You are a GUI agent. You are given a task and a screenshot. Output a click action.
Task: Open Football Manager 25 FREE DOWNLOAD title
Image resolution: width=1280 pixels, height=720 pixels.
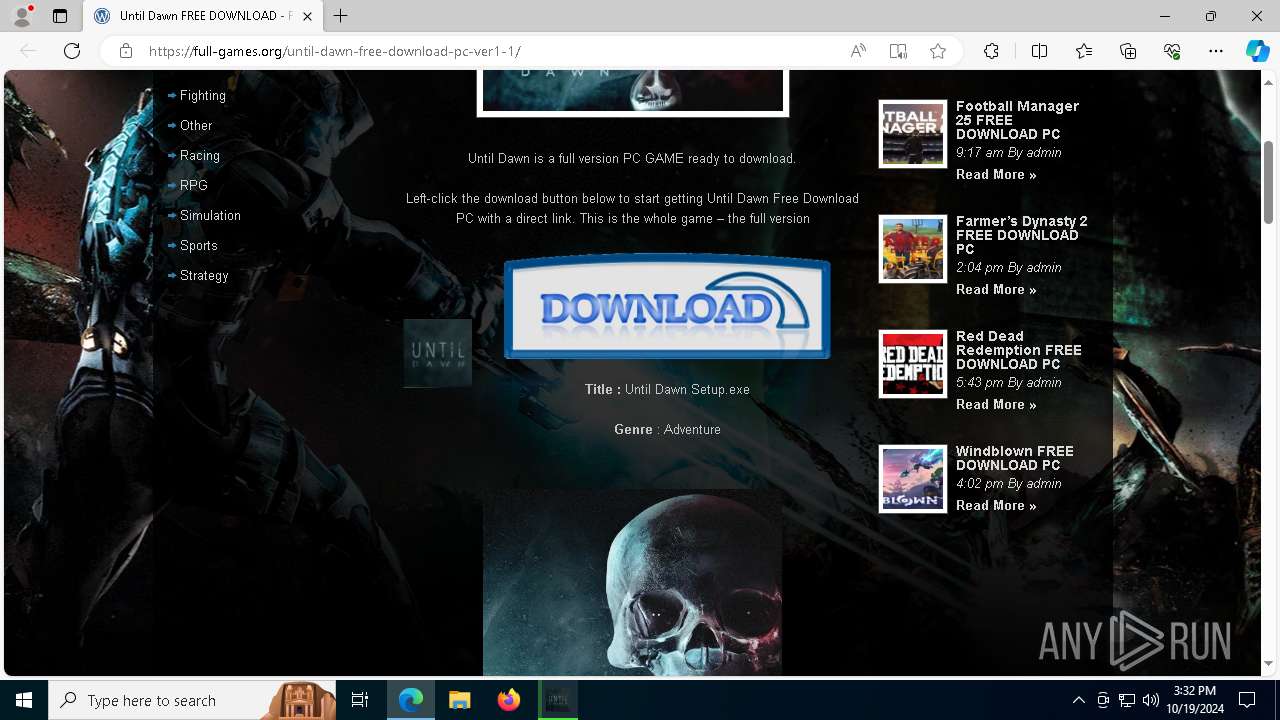(x=1017, y=120)
